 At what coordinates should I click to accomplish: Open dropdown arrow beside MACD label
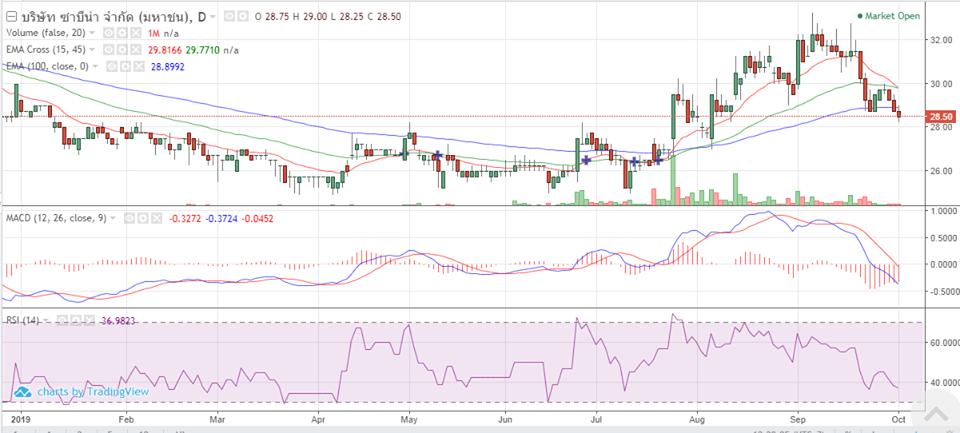click(x=115, y=218)
